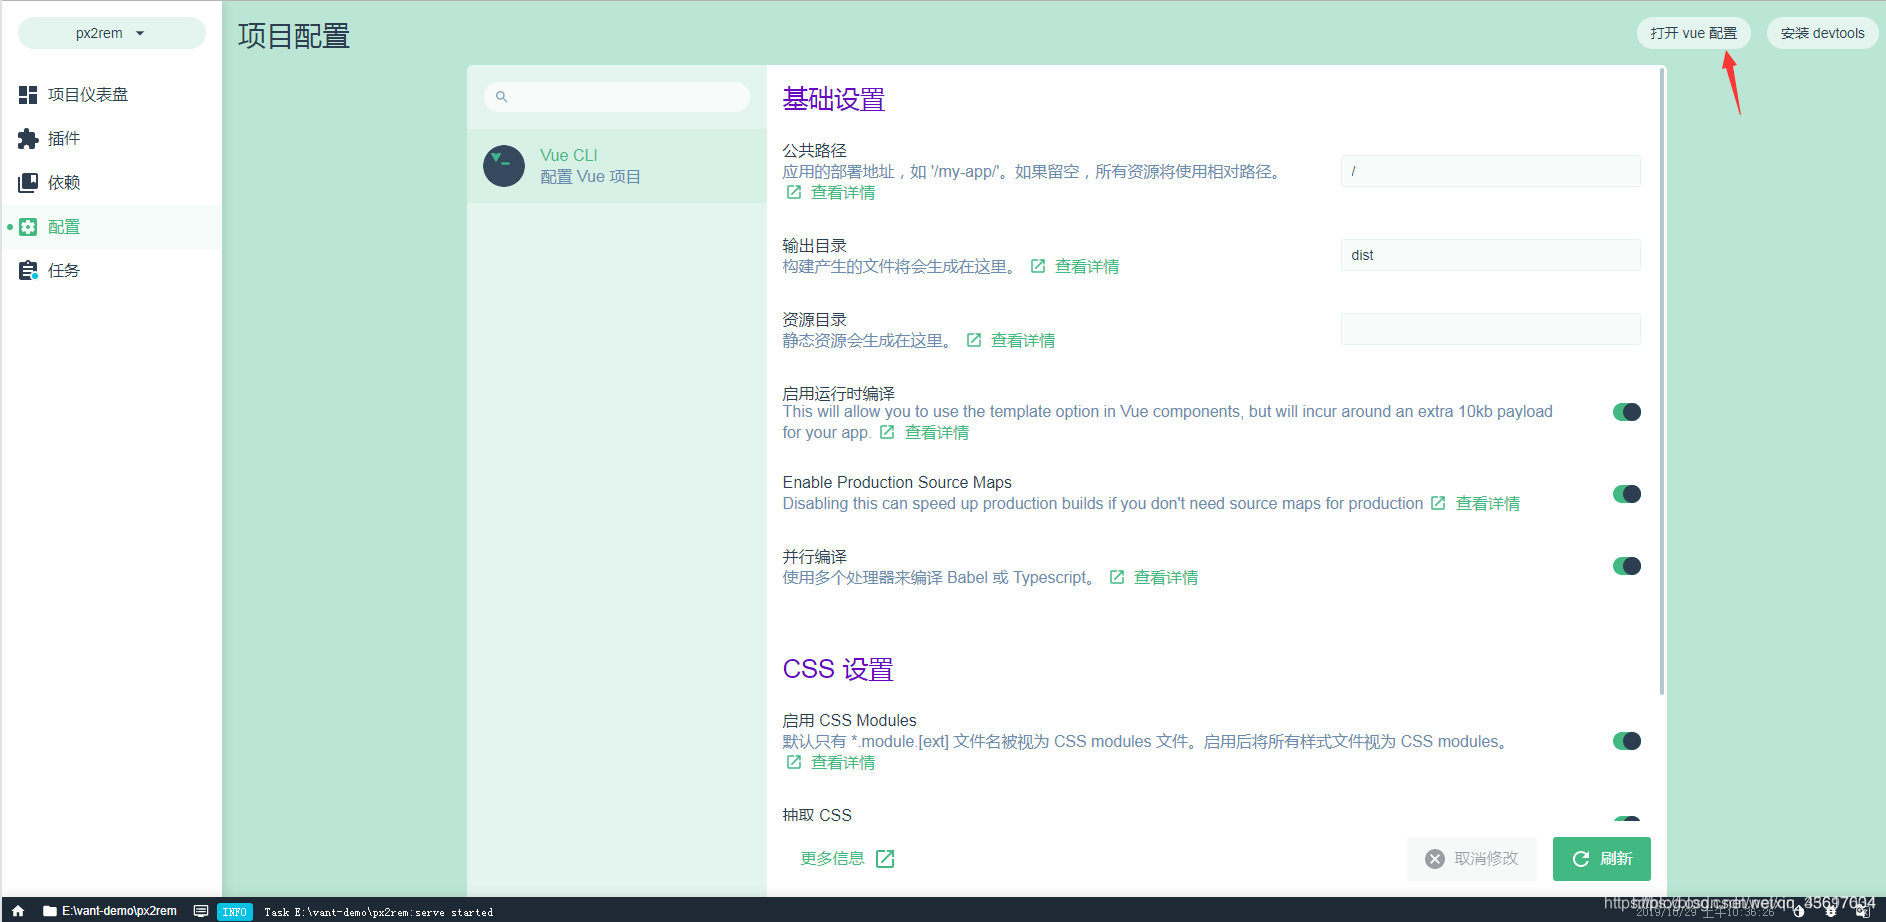The width and height of the screenshot is (1886, 922).
Task: Disable the 启用运行时编译 toggle
Action: tap(1627, 411)
